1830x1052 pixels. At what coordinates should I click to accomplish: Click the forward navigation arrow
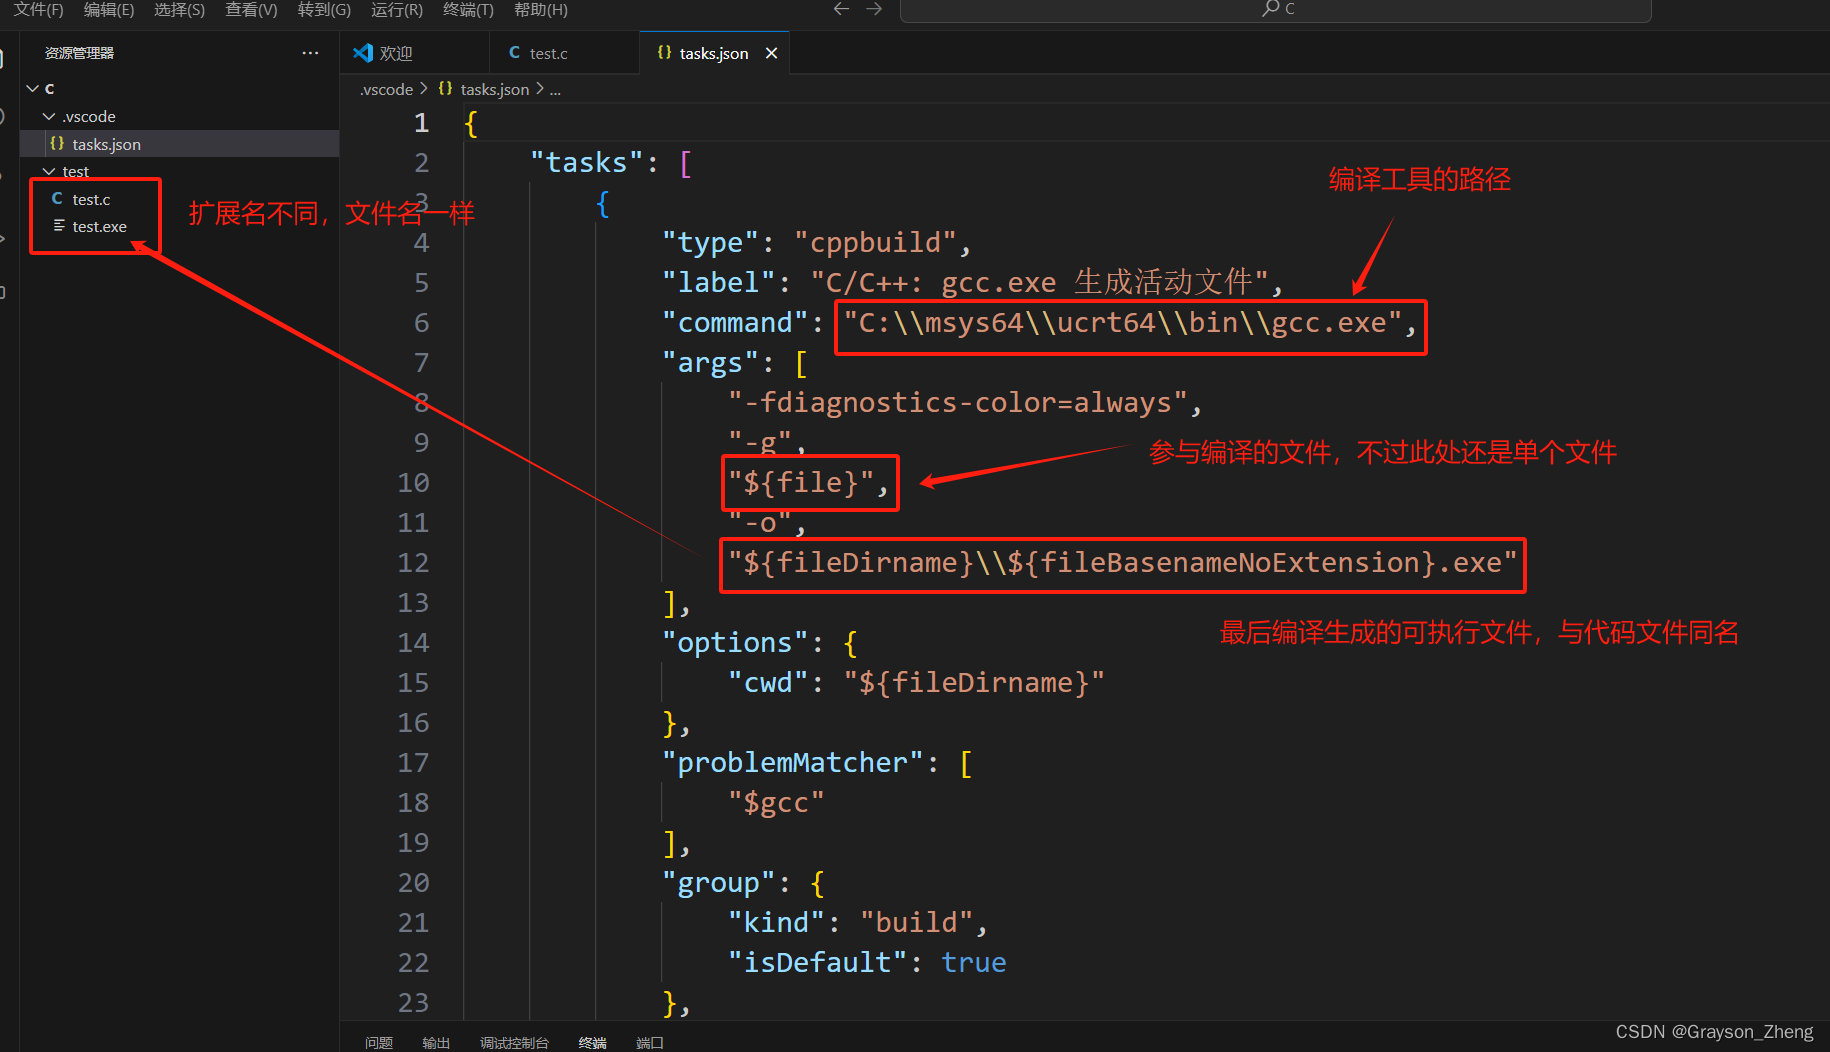click(874, 9)
